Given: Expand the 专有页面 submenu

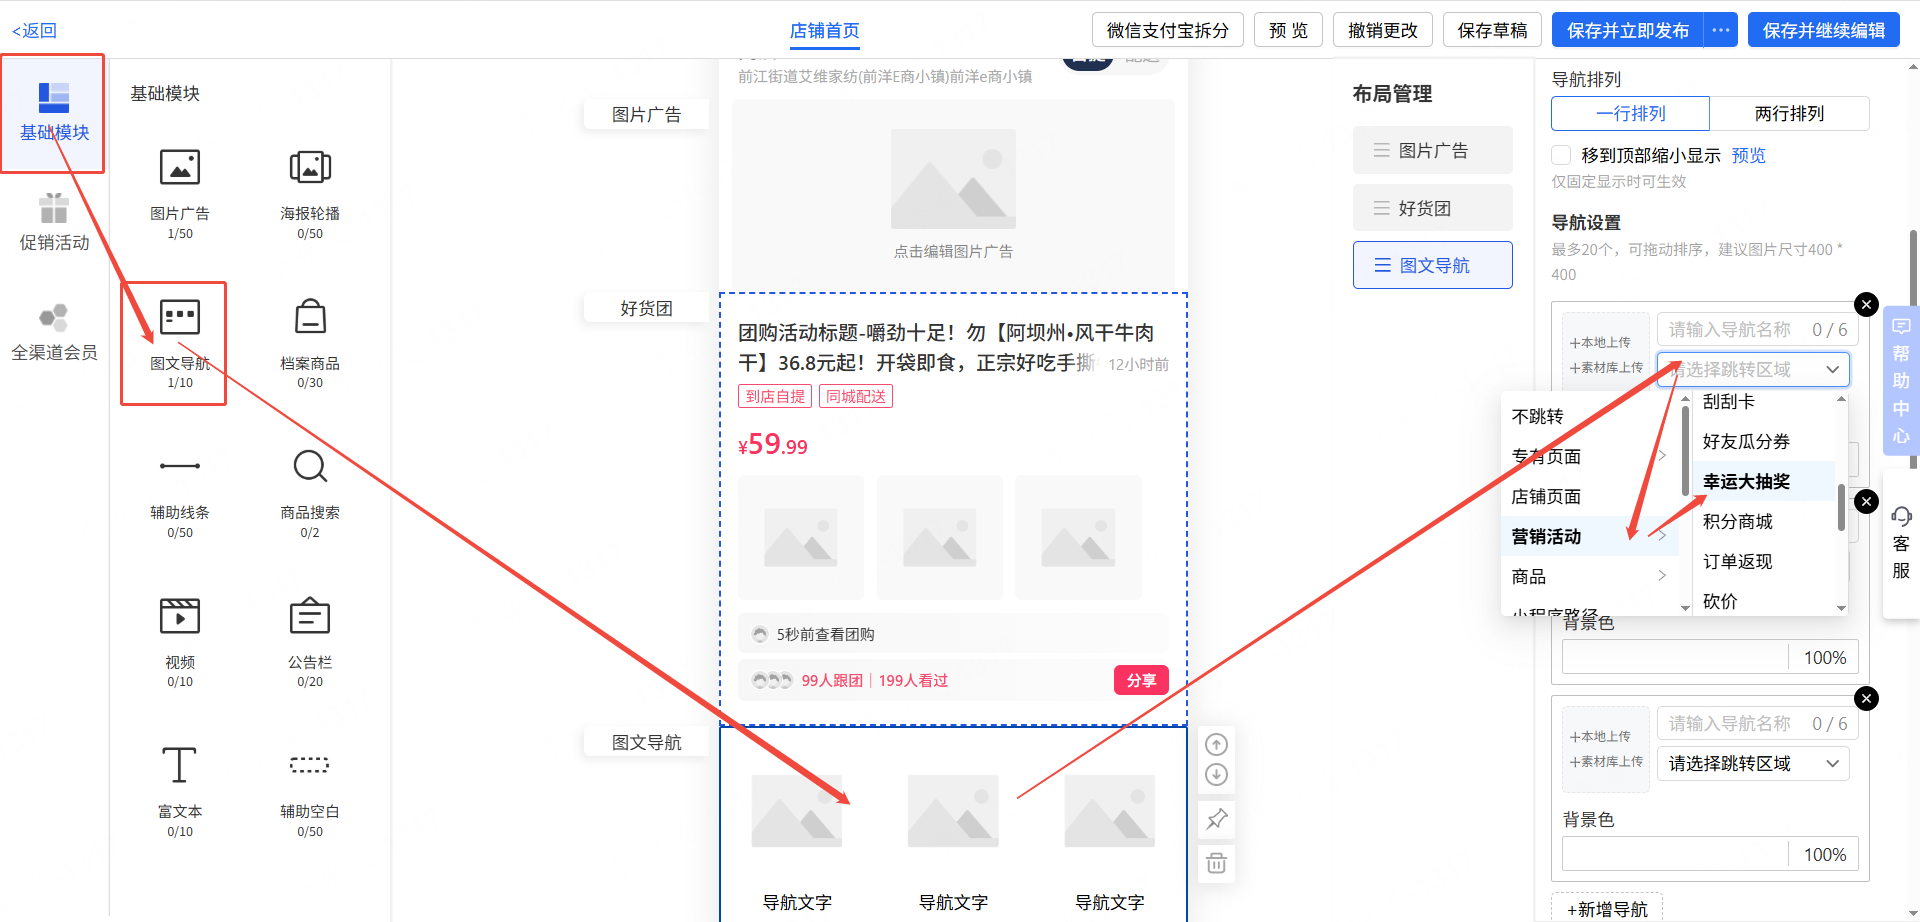Looking at the screenshot, I should (x=1590, y=456).
